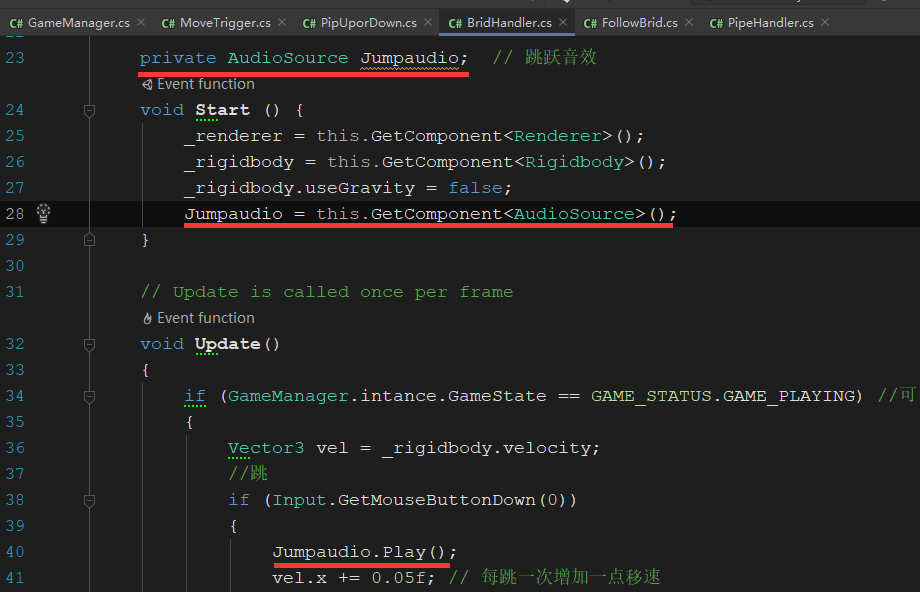Click the C# file icon on GameManager.cs tab
Screen dimensions: 920x592
click(16, 23)
